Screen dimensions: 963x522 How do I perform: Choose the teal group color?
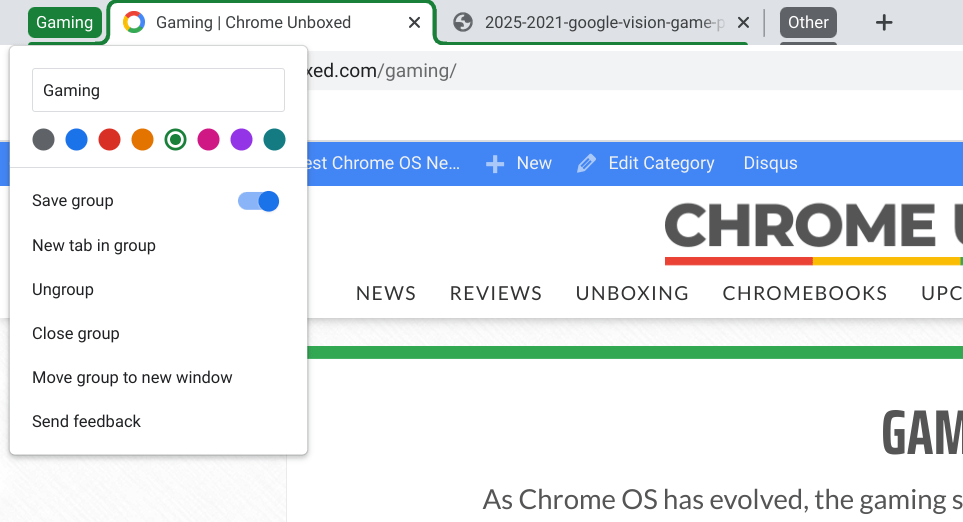coord(275,139)
